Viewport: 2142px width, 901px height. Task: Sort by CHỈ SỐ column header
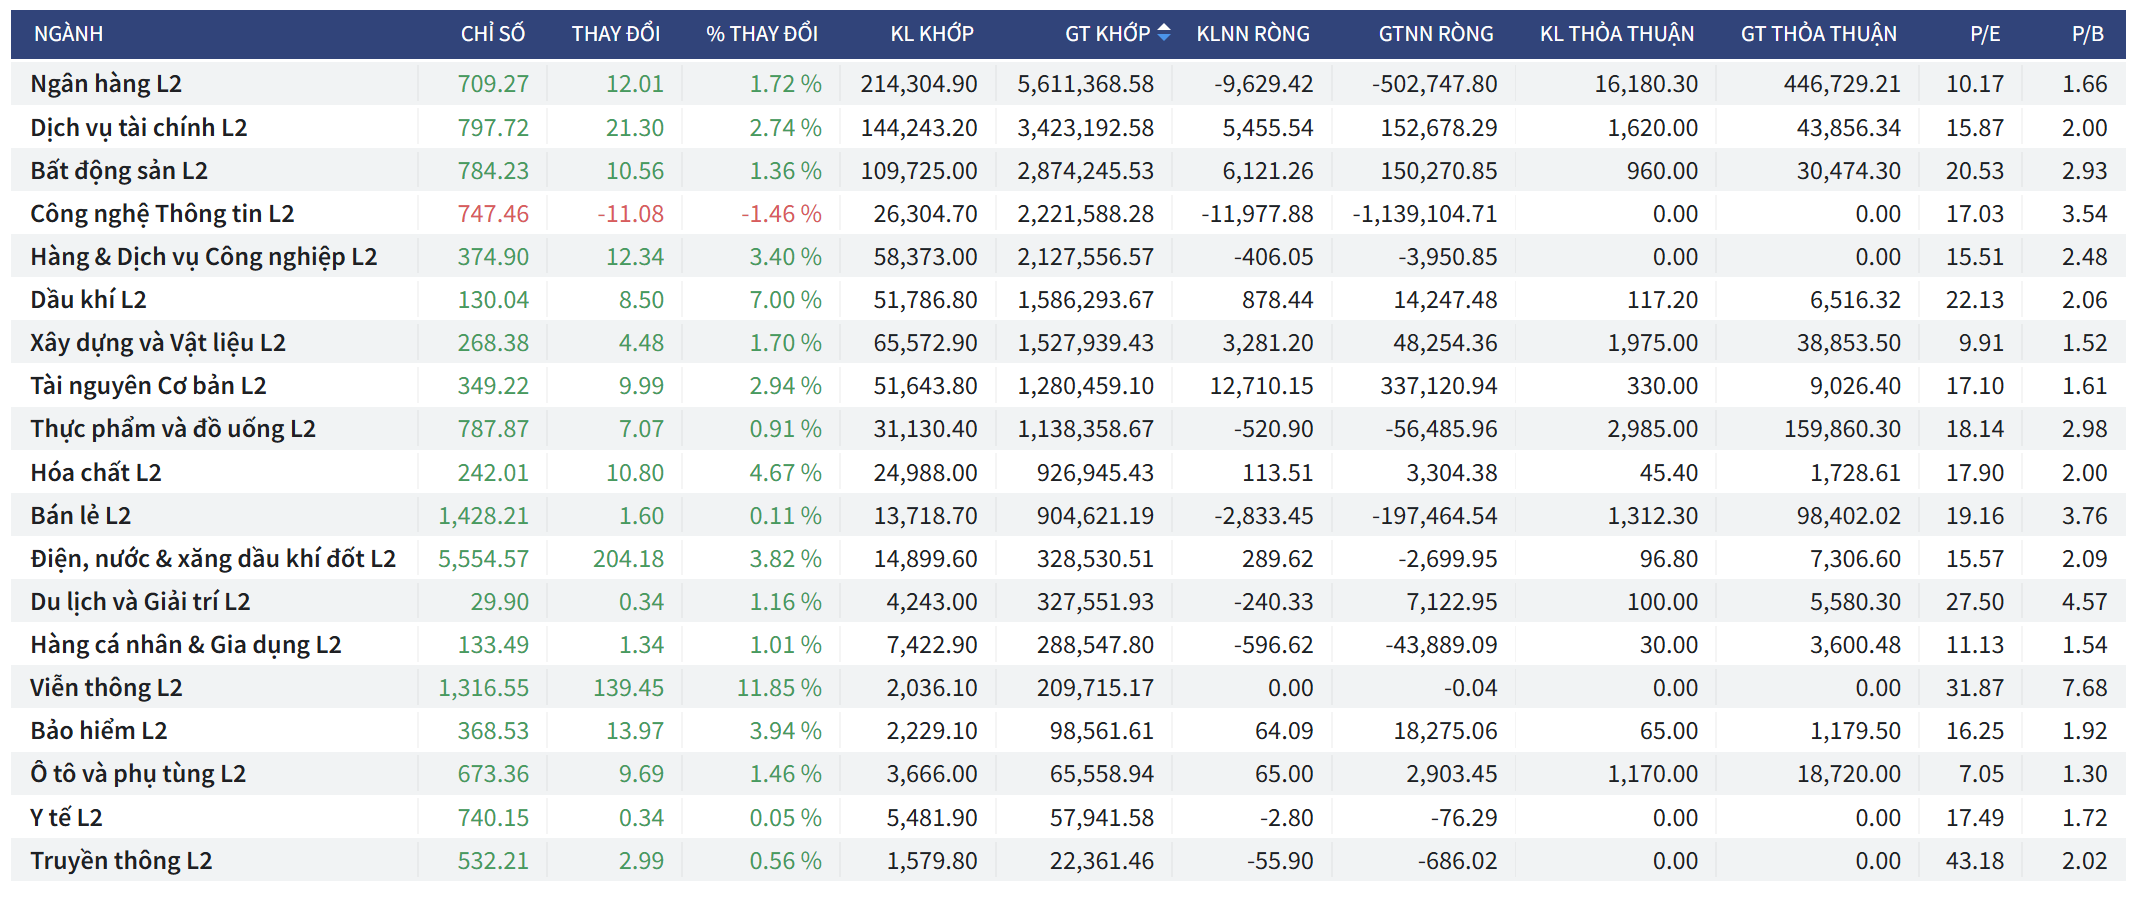tap(492, 34)
